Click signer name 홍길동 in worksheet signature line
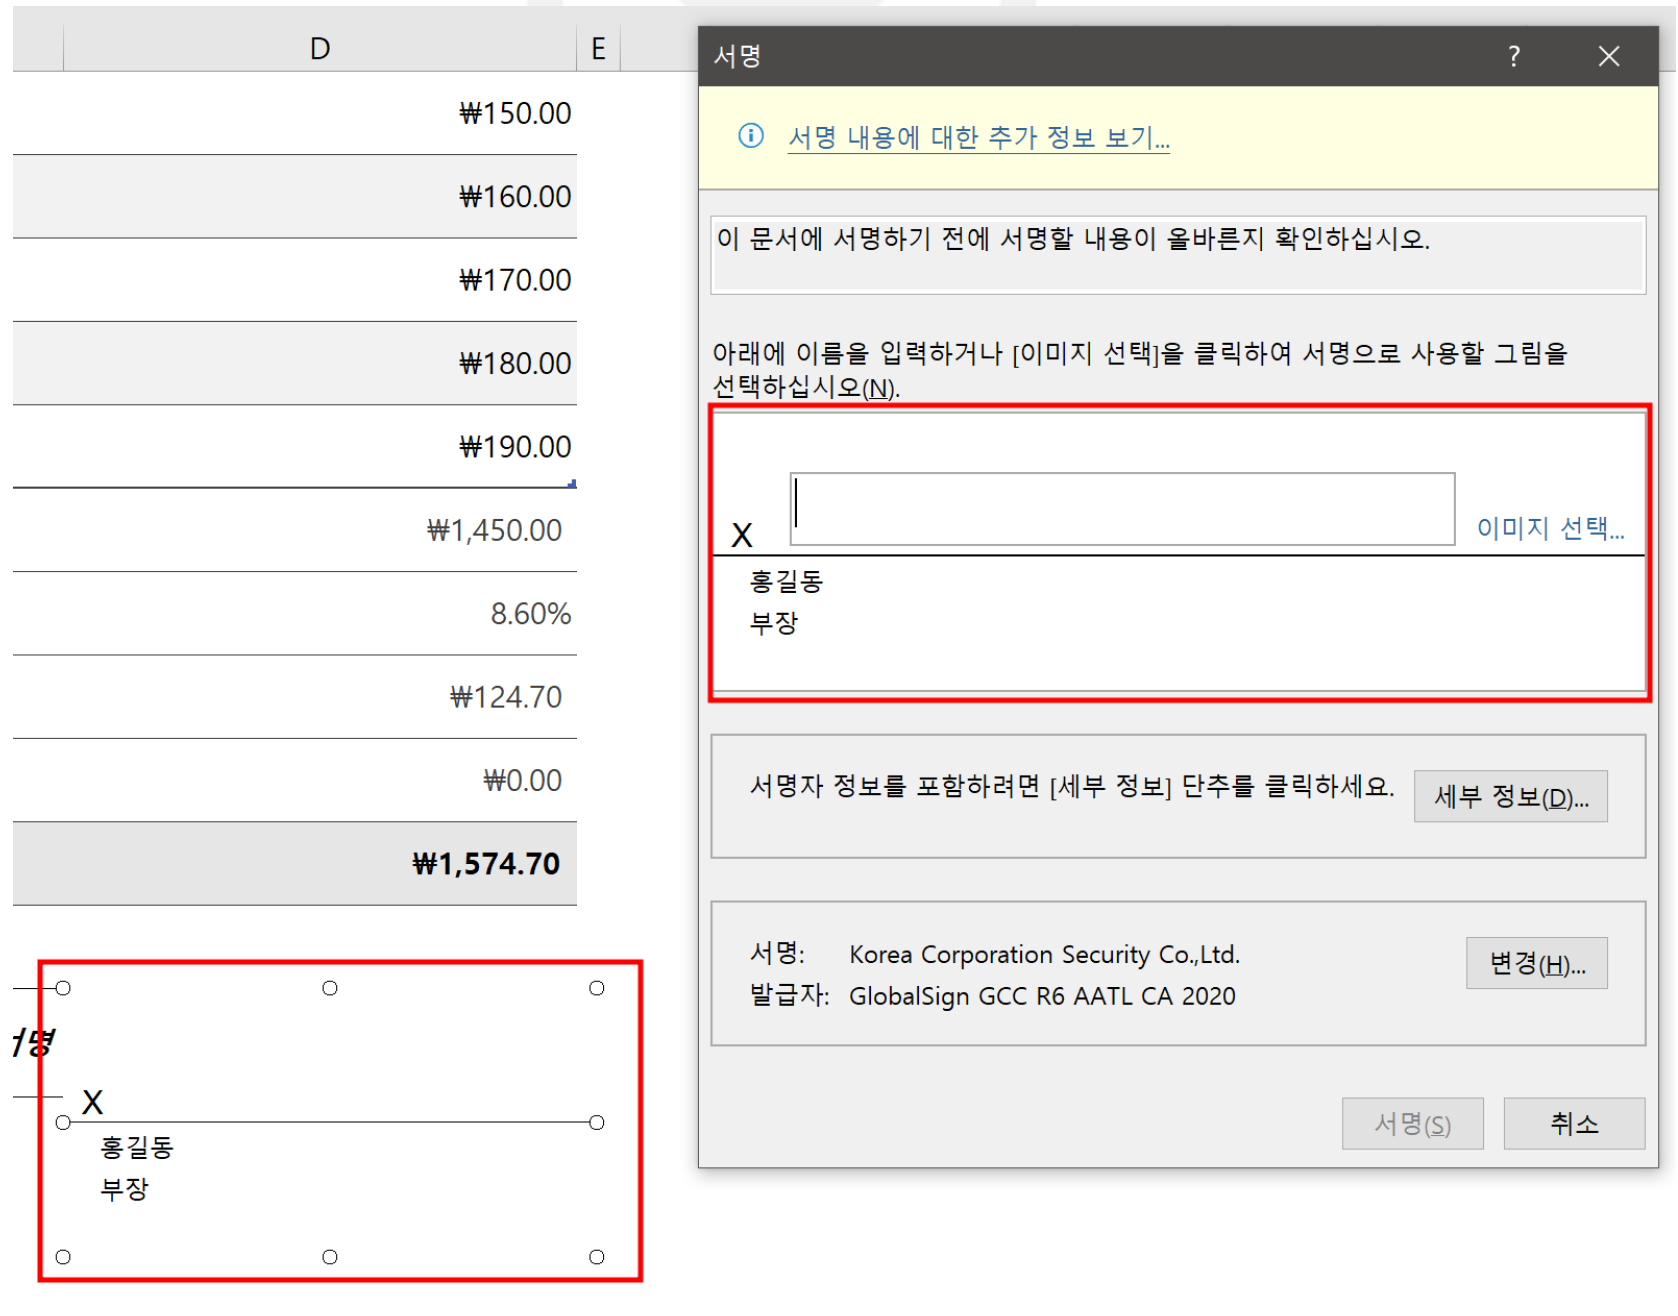1678x1316 pixels. (x=137, y=1147)
